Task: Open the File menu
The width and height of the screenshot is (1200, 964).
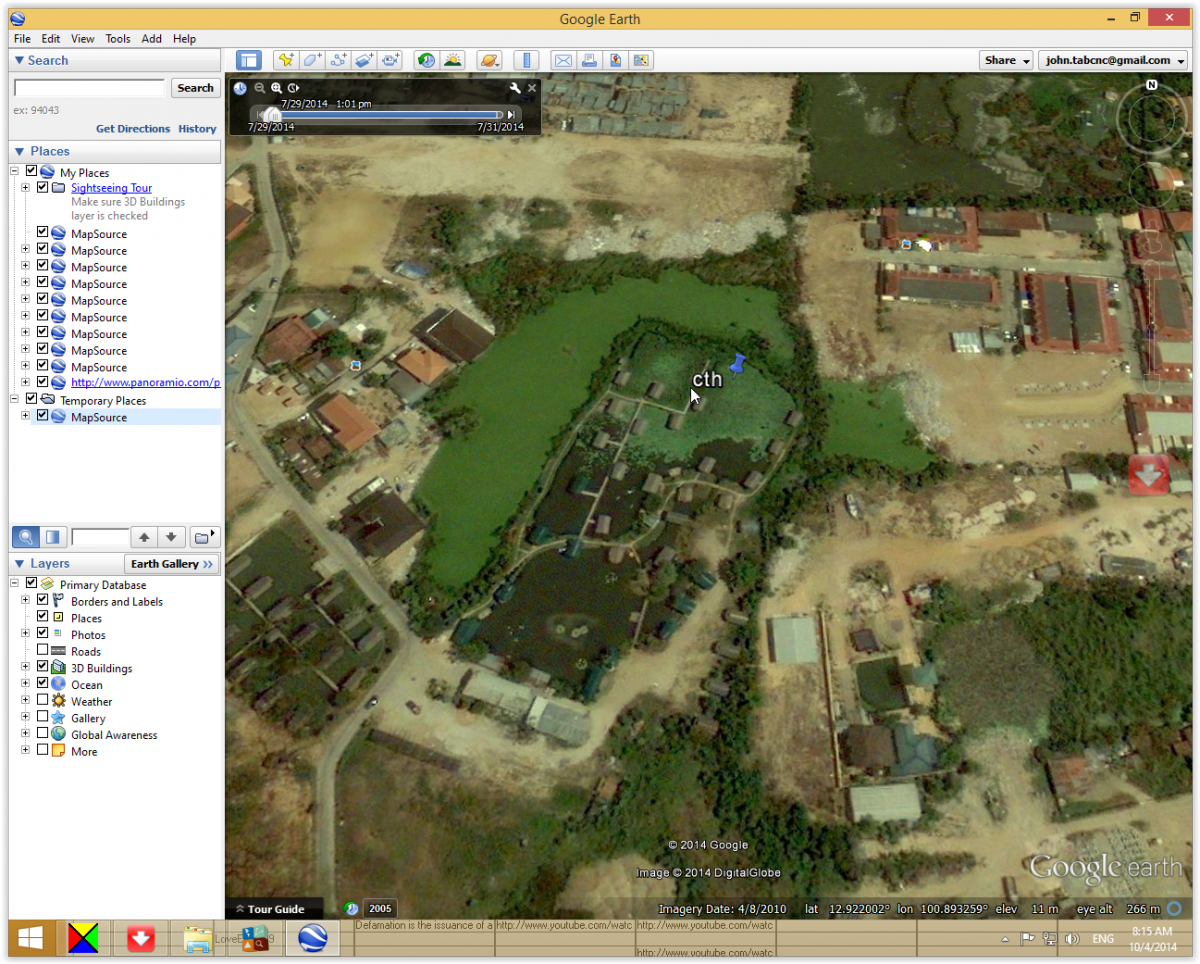Action: [x=22, y=39]
